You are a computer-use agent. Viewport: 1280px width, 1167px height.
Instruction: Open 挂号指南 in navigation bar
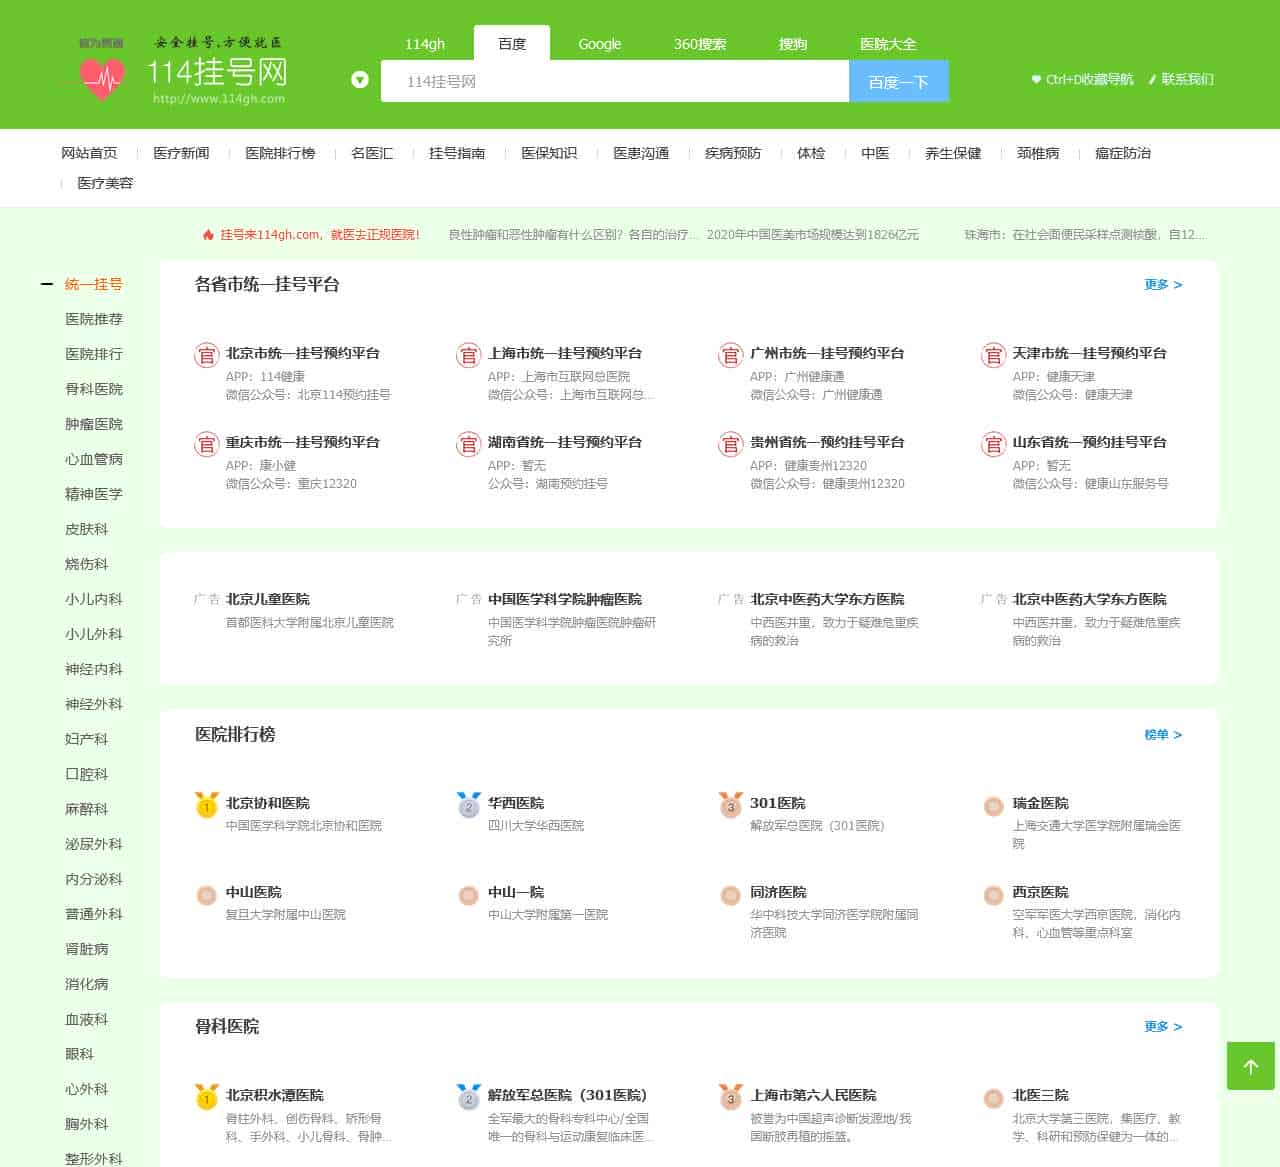pyautogui.click(x=457, y=153)
